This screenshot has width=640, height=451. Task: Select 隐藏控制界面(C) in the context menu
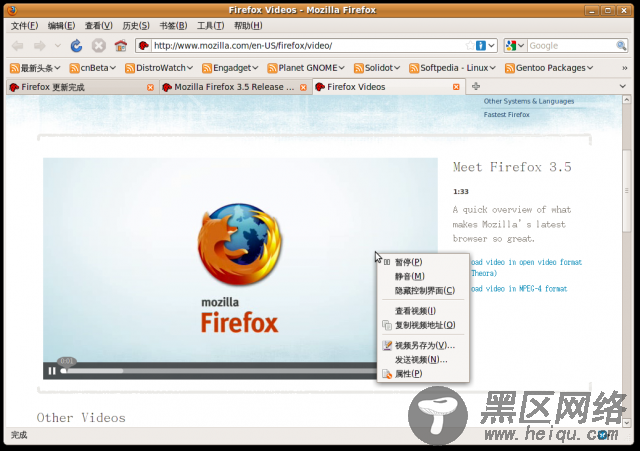click(423, 291)
